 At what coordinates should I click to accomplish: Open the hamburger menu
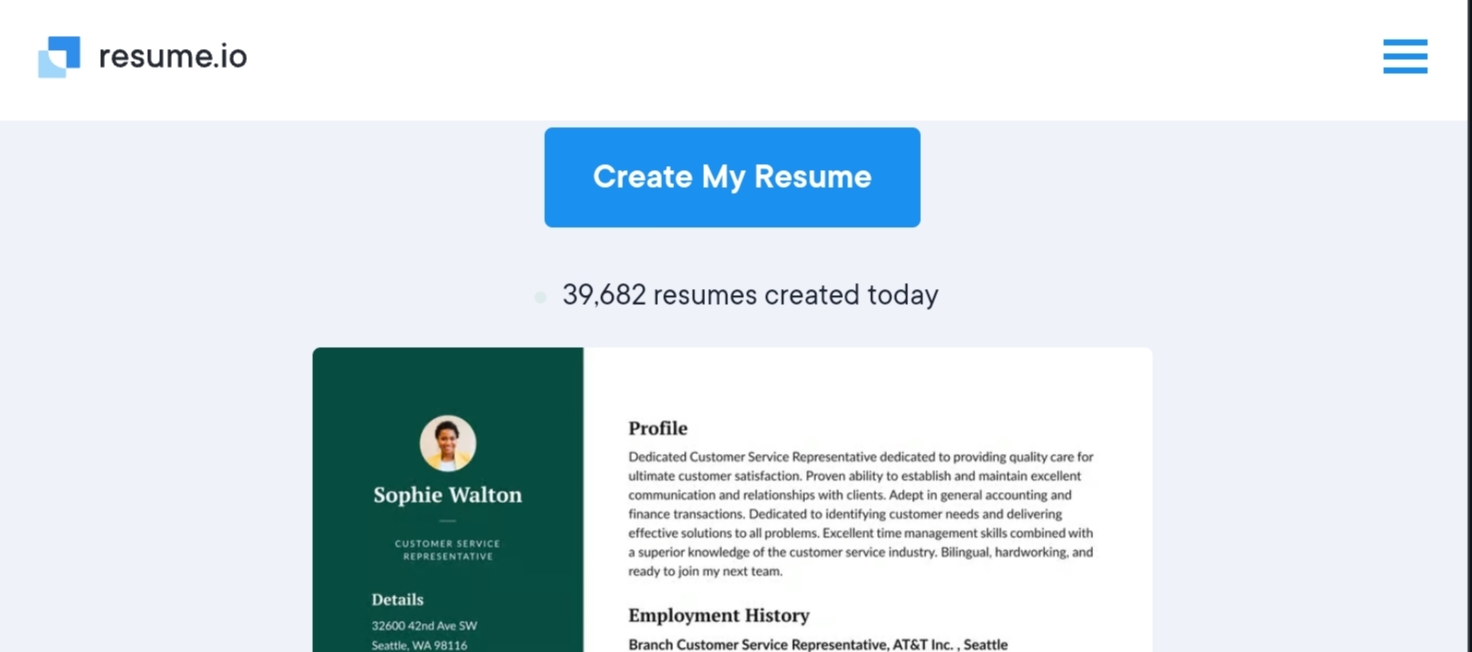(x=1405, y=57)
